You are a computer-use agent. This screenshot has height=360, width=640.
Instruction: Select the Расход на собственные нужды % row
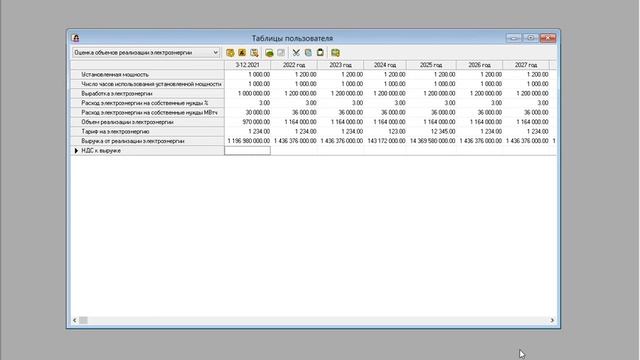click(147, 103)
